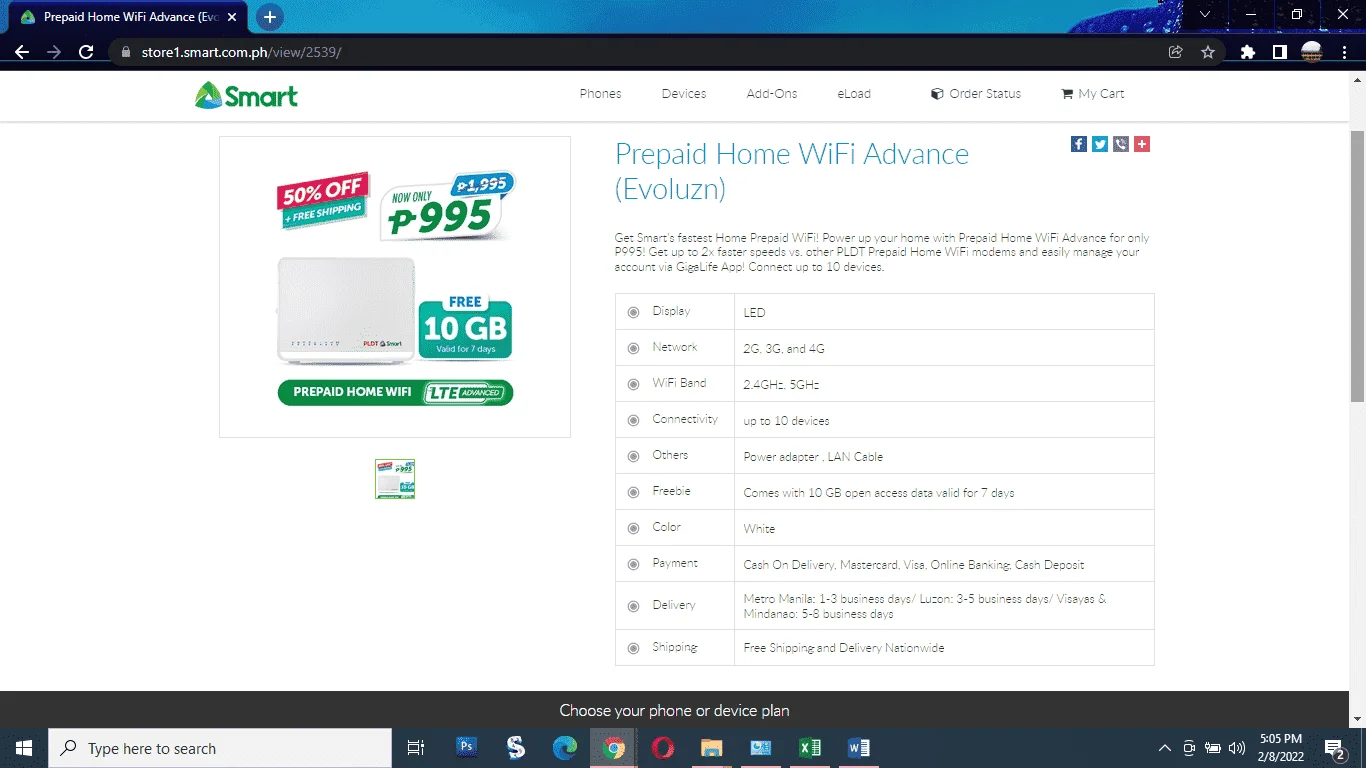Viewport: 1366px width, 768px height.
Task: Launch Opera from the taskbar
Action: 662,747
